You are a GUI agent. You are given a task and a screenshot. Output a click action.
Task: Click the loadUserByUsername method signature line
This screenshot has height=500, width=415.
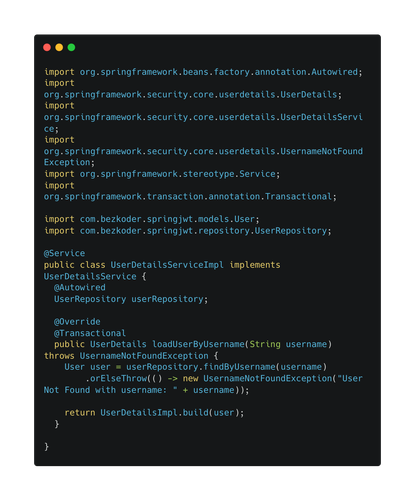(193, 344)
